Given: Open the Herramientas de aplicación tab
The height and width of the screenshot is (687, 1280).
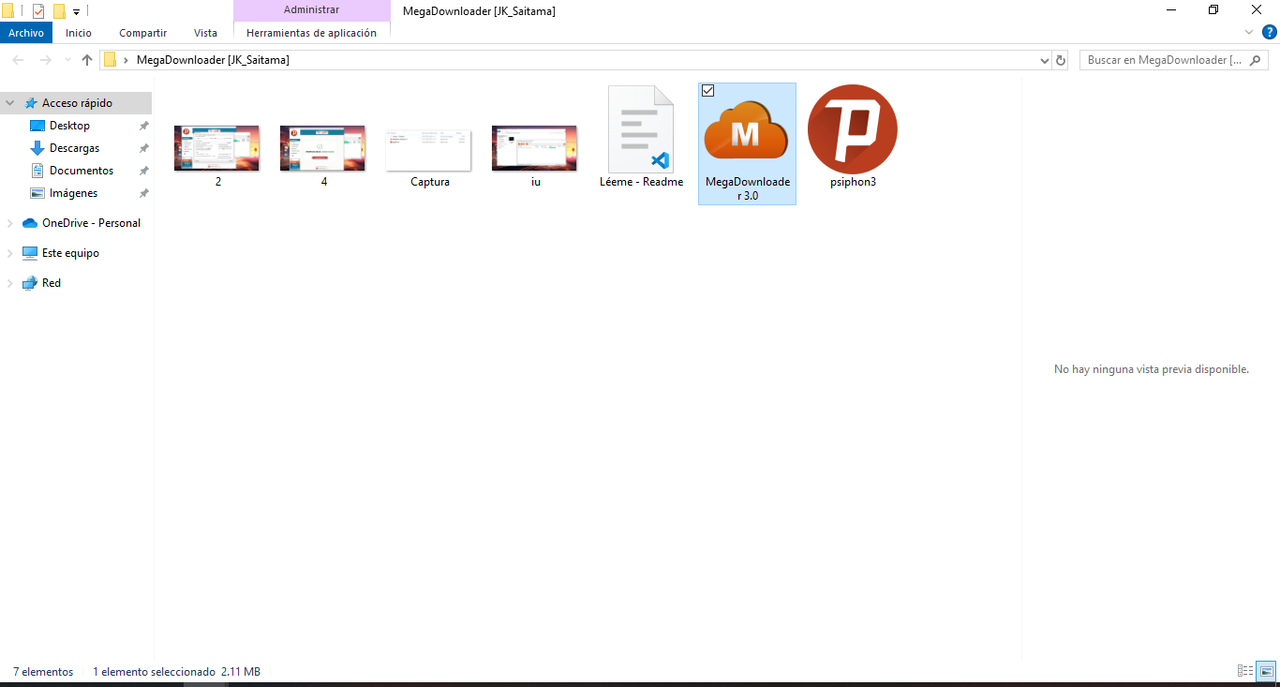Looking at the screenshot, I should (x=311, y=33).
